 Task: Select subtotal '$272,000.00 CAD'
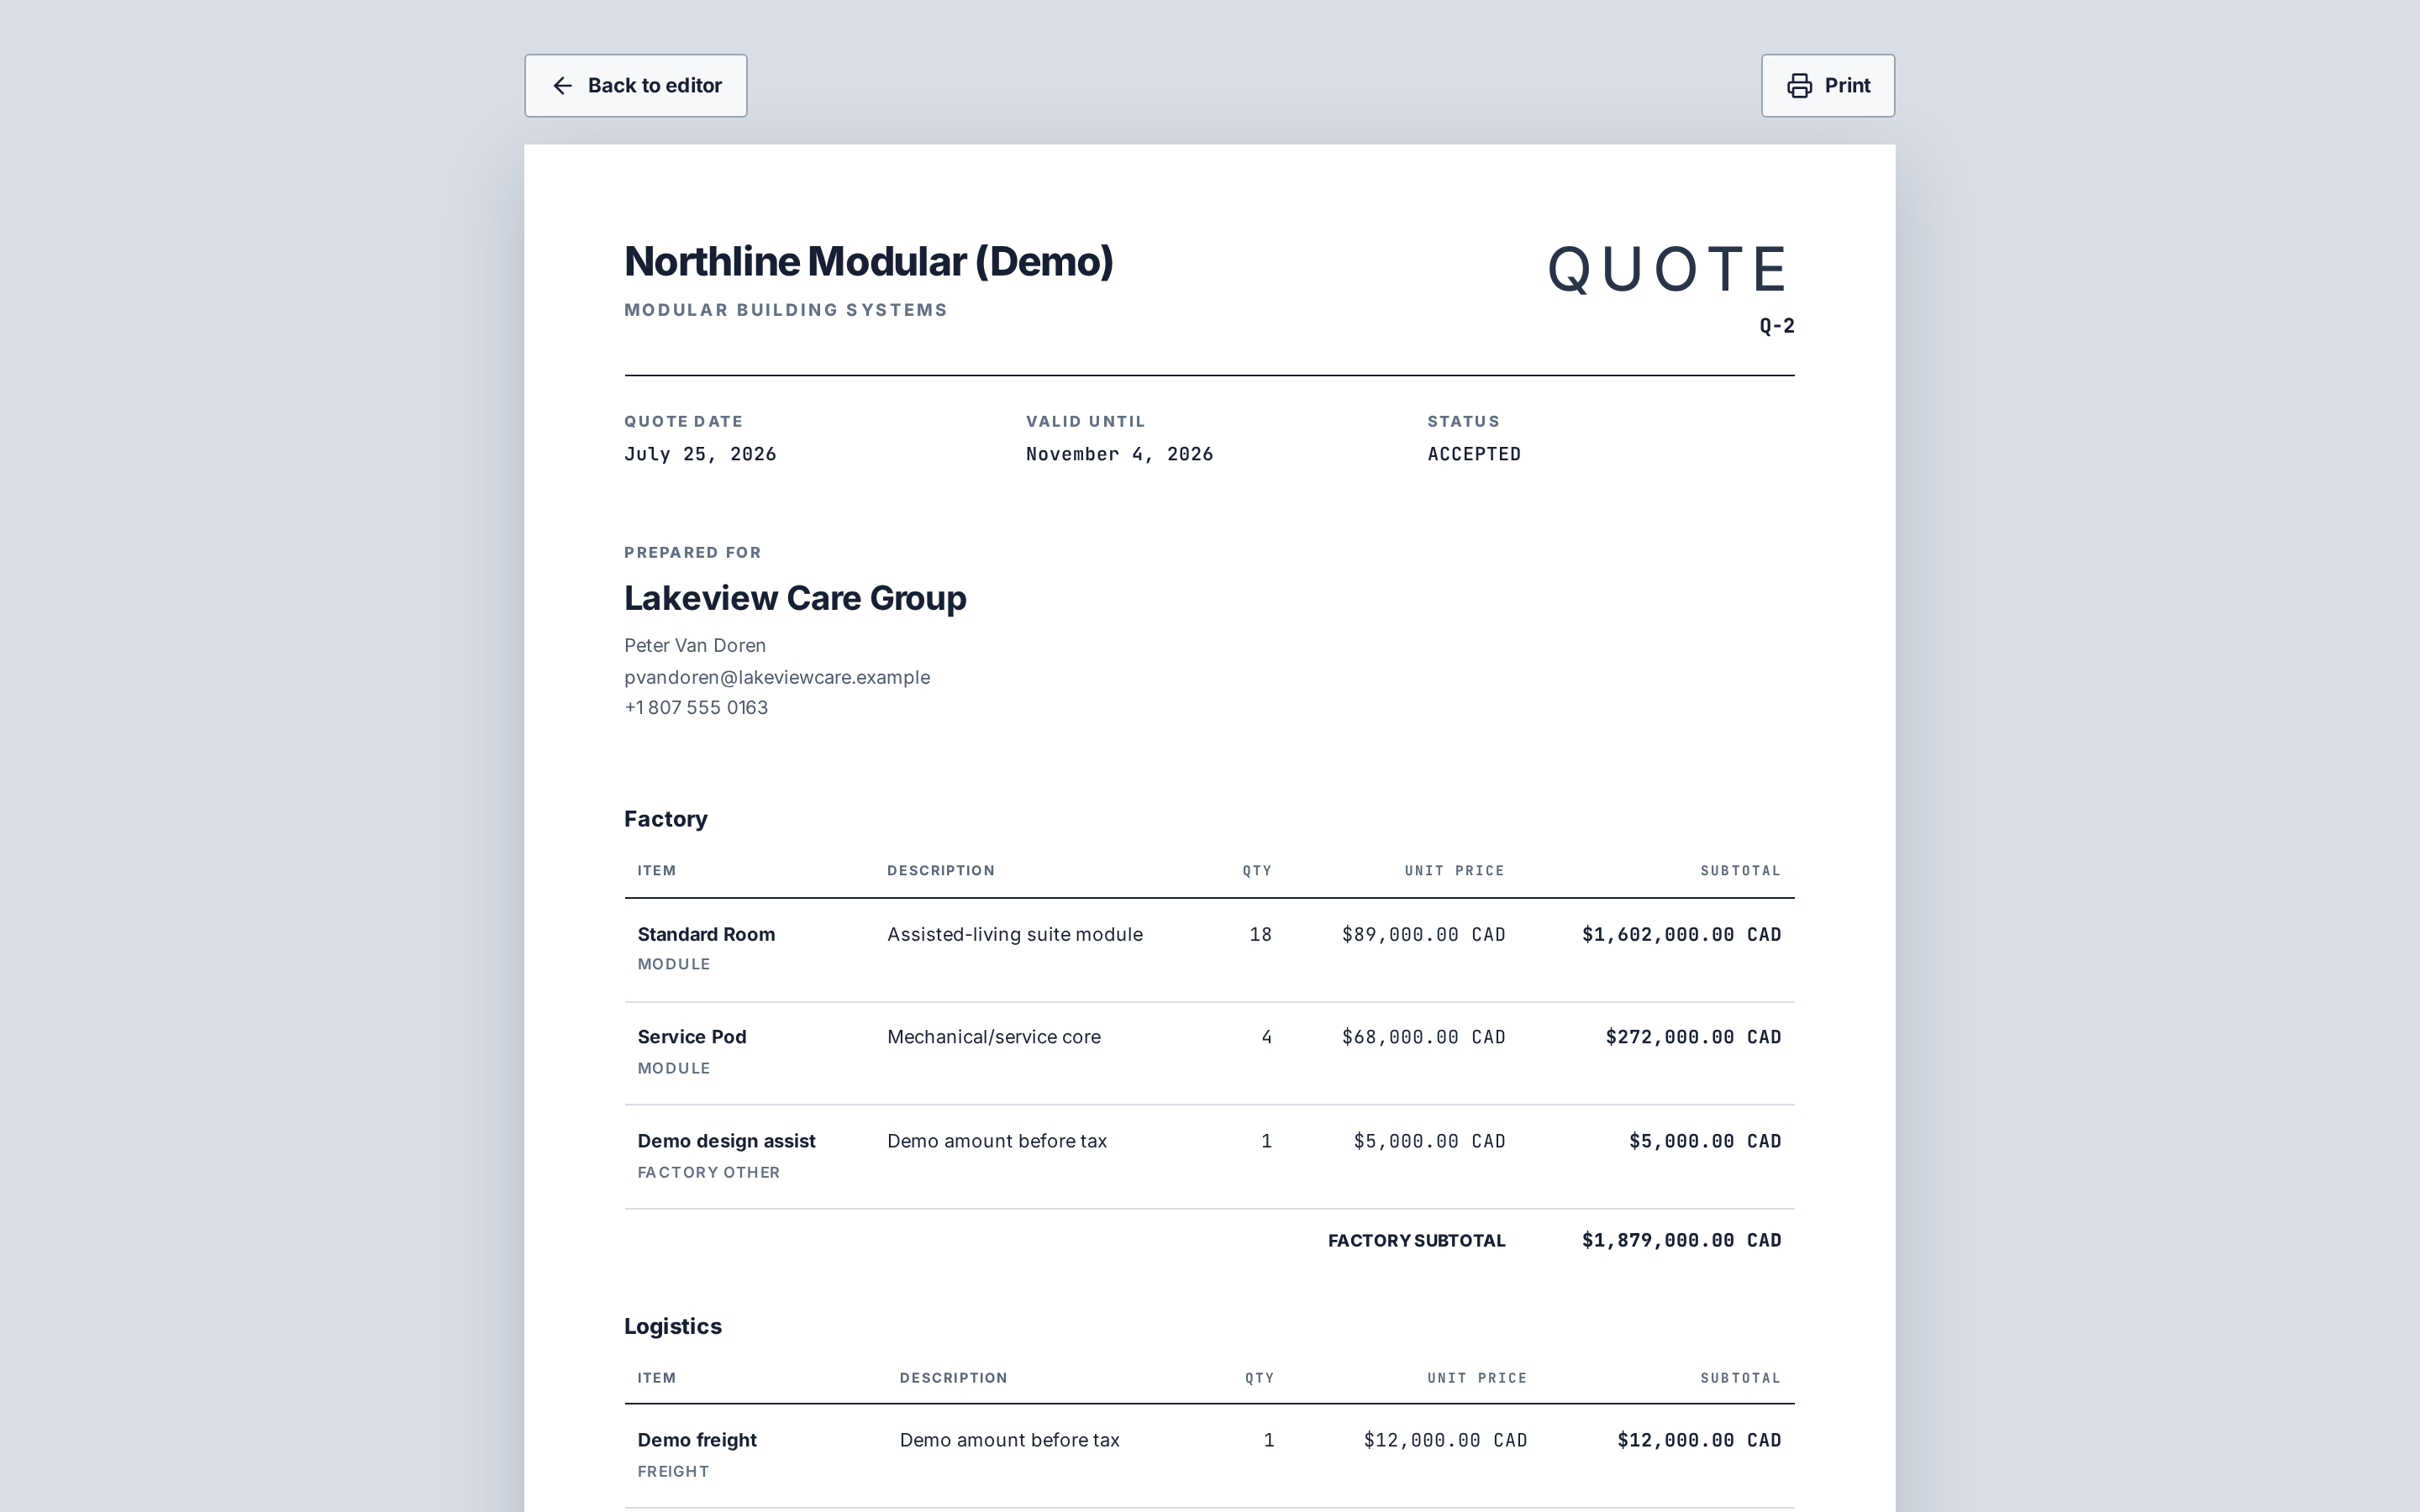1693,1038
